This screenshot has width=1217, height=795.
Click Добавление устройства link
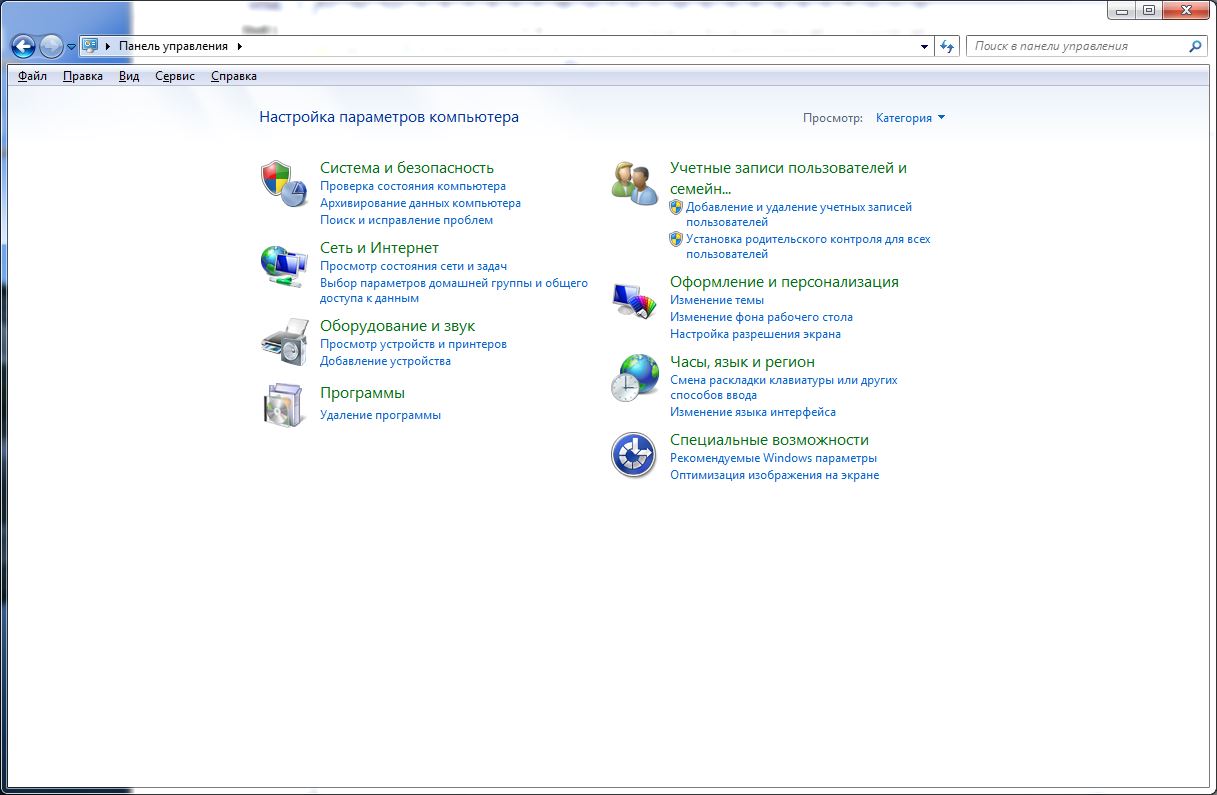pos(385,361)
